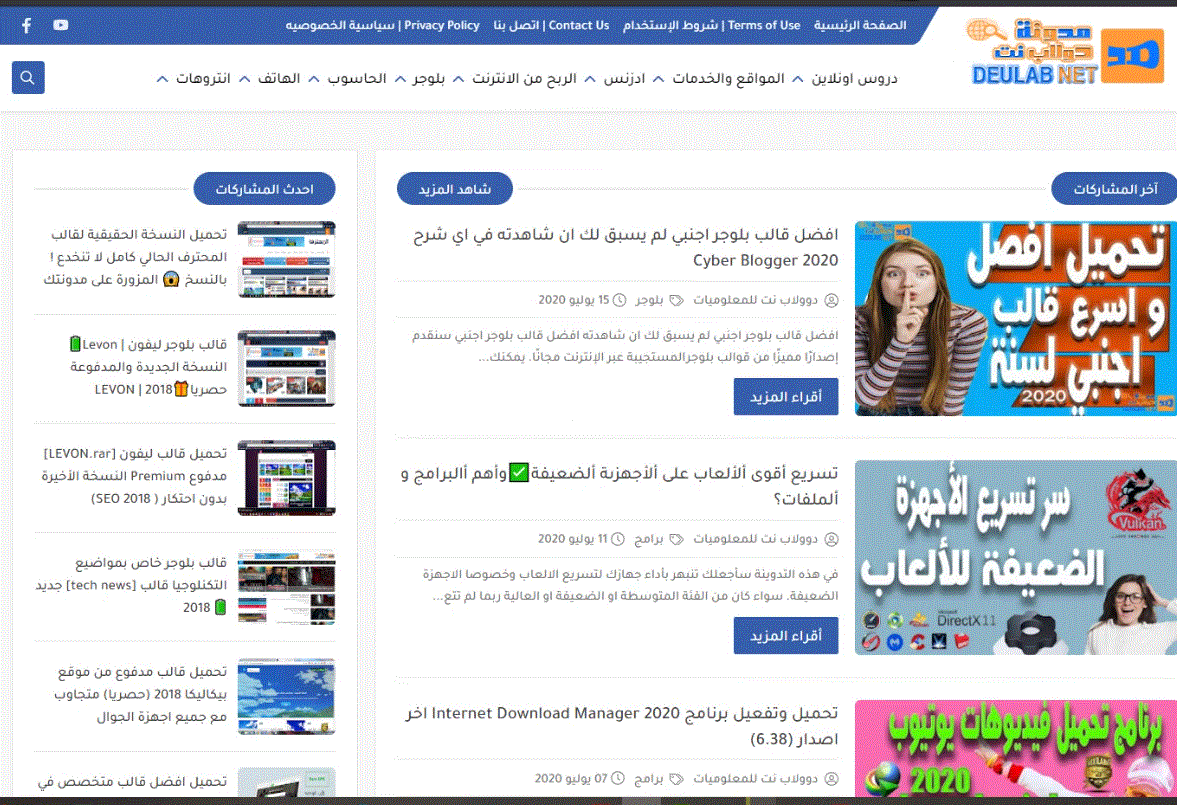Expand the ادزنس menu chevron
The height and width of the screenshot is (805, 1177).
[x=590, y=79]
